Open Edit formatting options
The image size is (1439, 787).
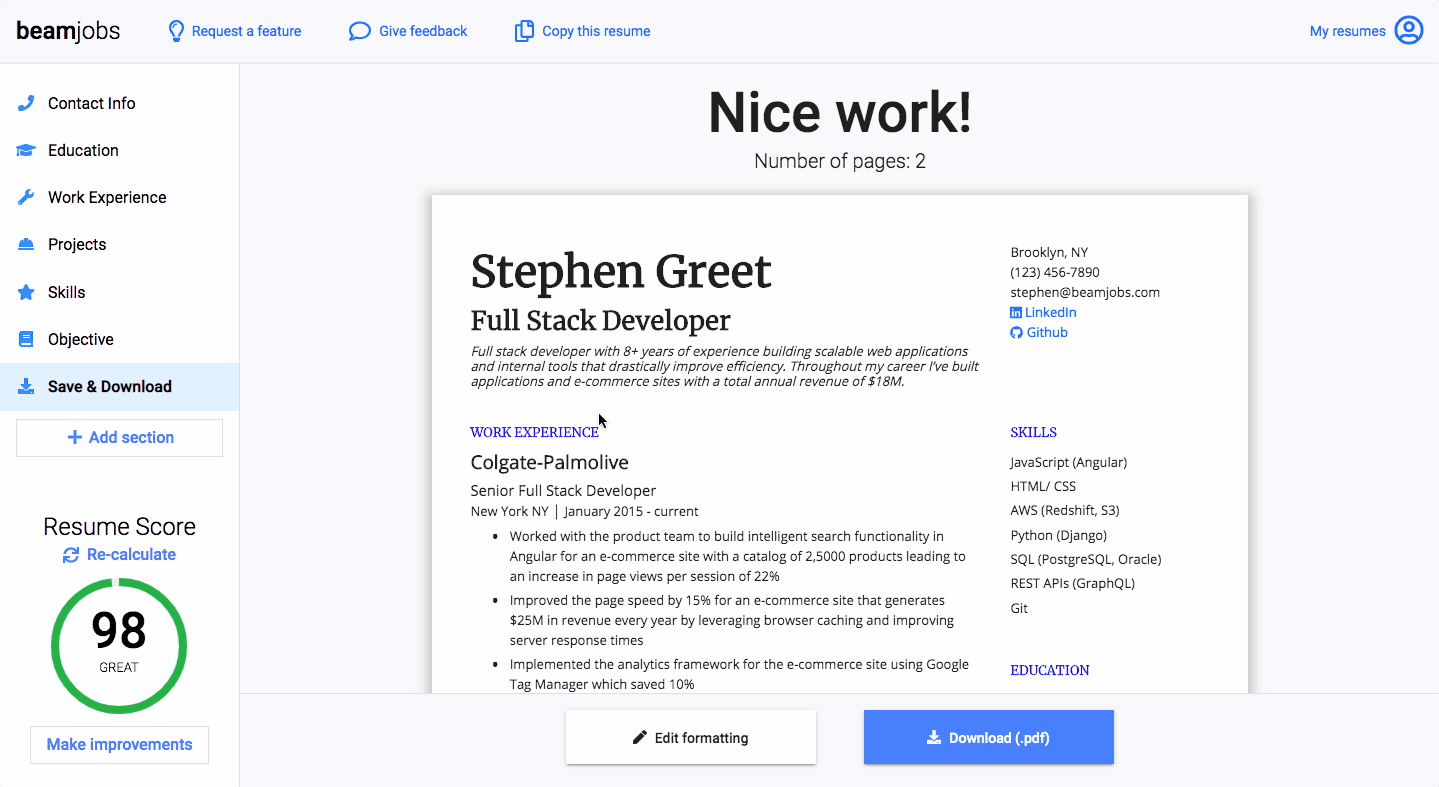coord(690,738)
